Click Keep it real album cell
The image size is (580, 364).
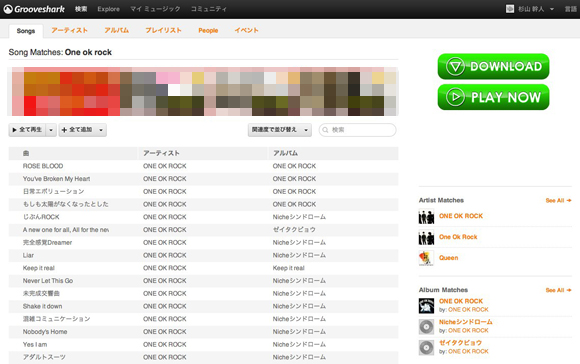tap(289, 268)
